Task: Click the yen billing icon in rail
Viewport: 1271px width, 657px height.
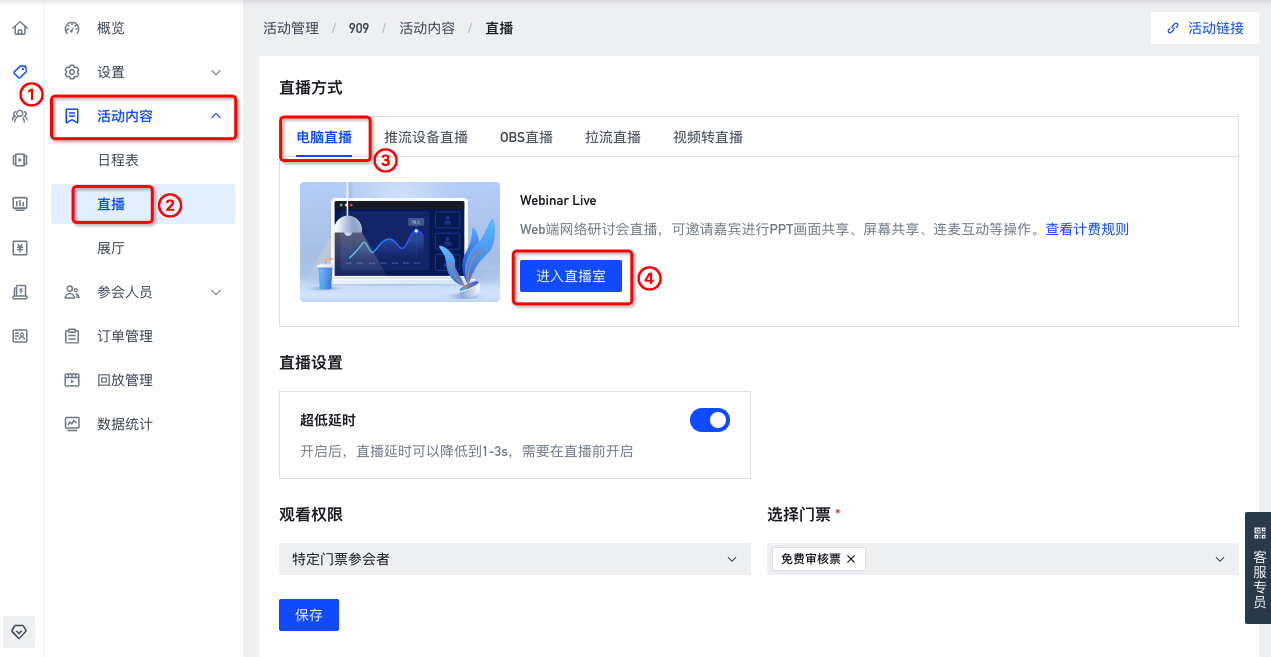Action: coord(20,248)
